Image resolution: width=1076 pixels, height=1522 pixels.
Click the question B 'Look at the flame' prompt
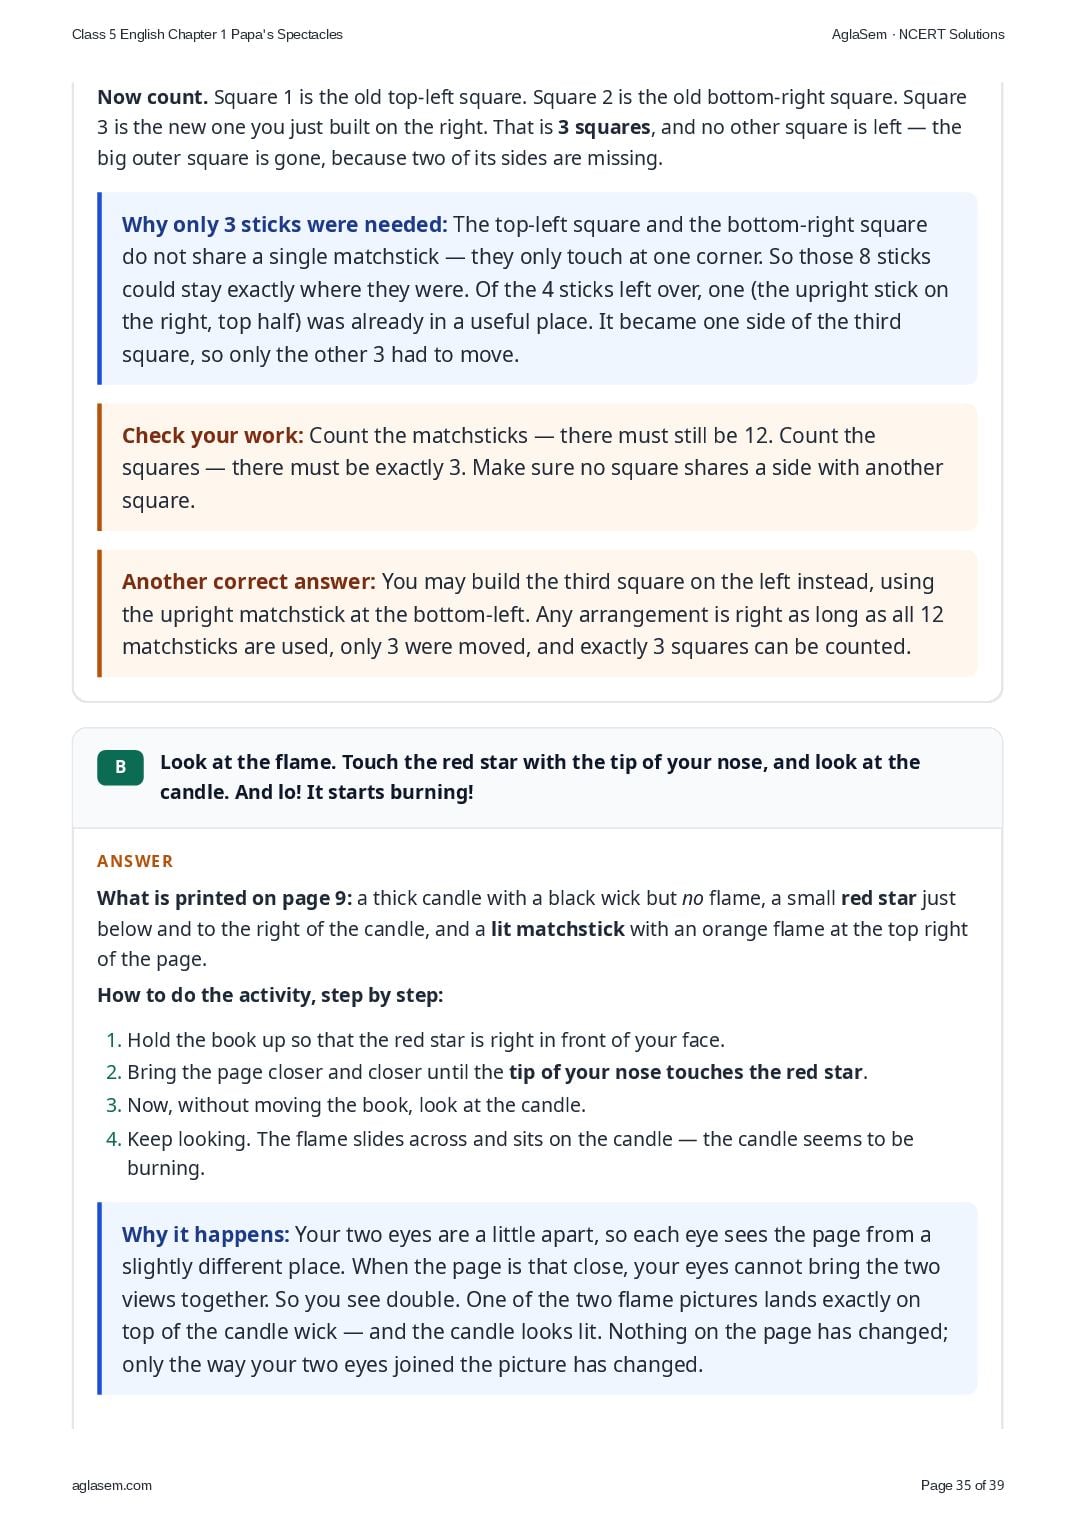[540, 777]
